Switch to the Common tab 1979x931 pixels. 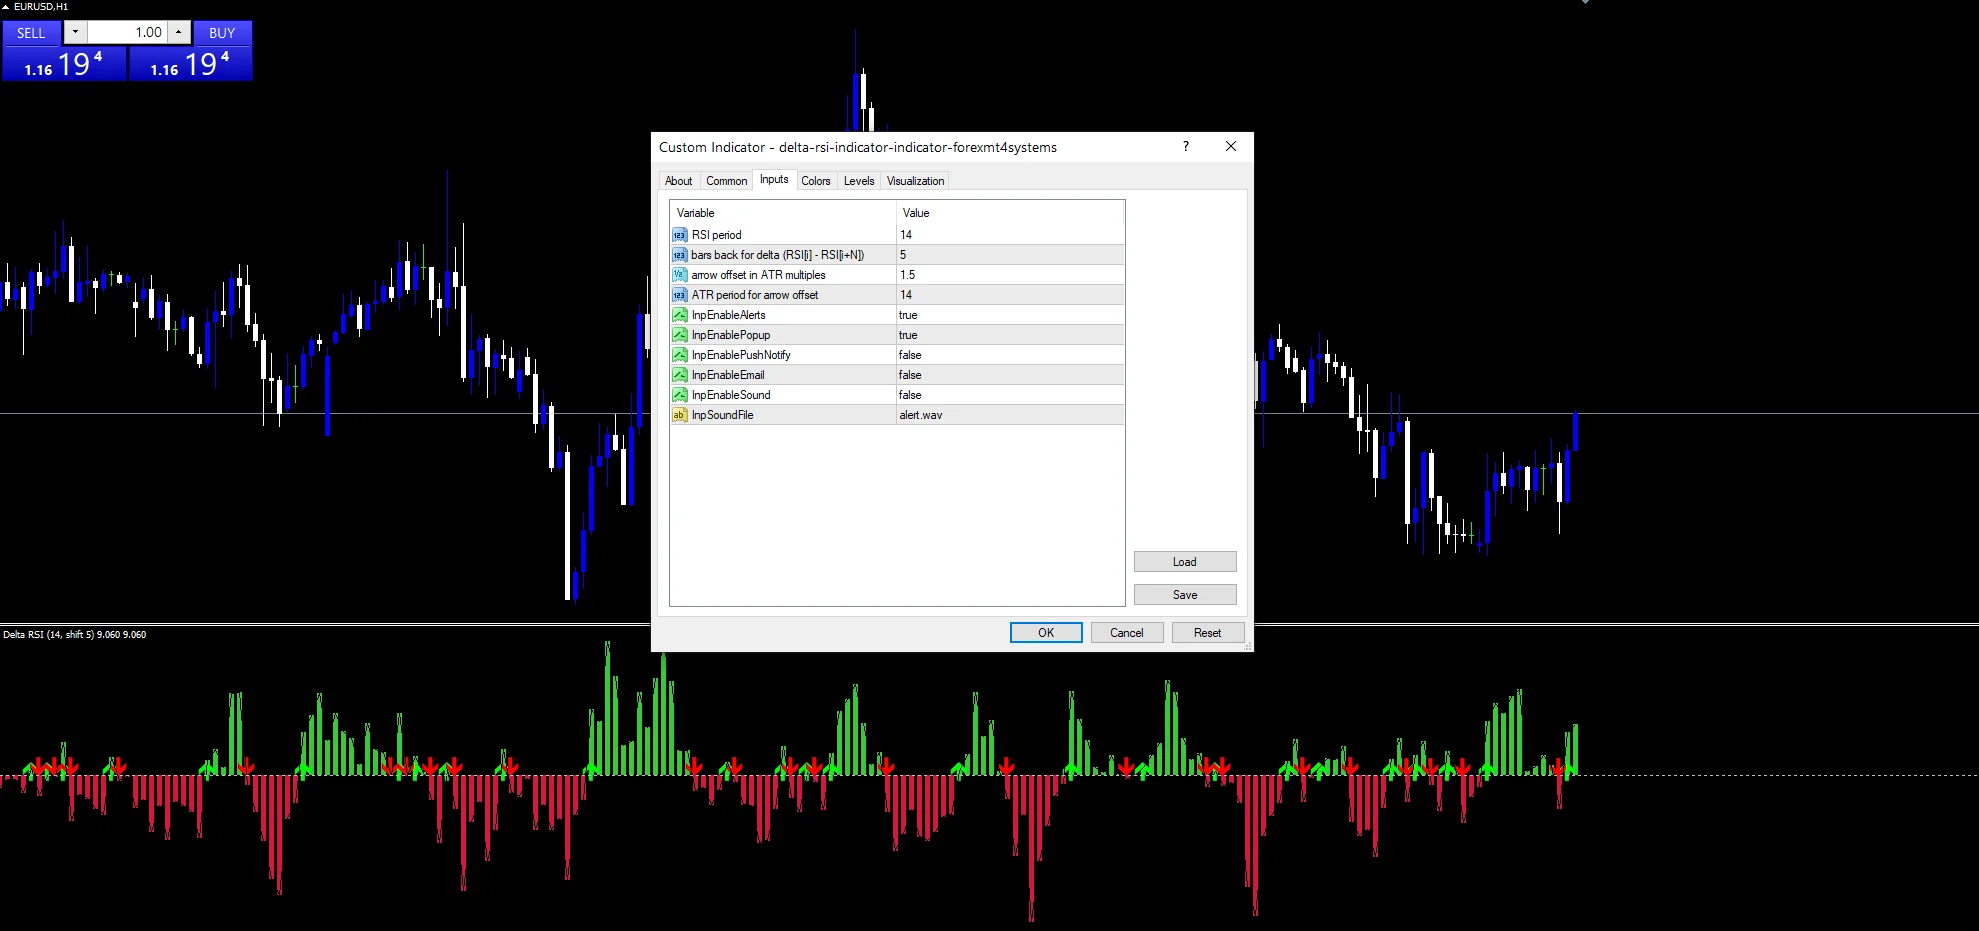point(726,181)
